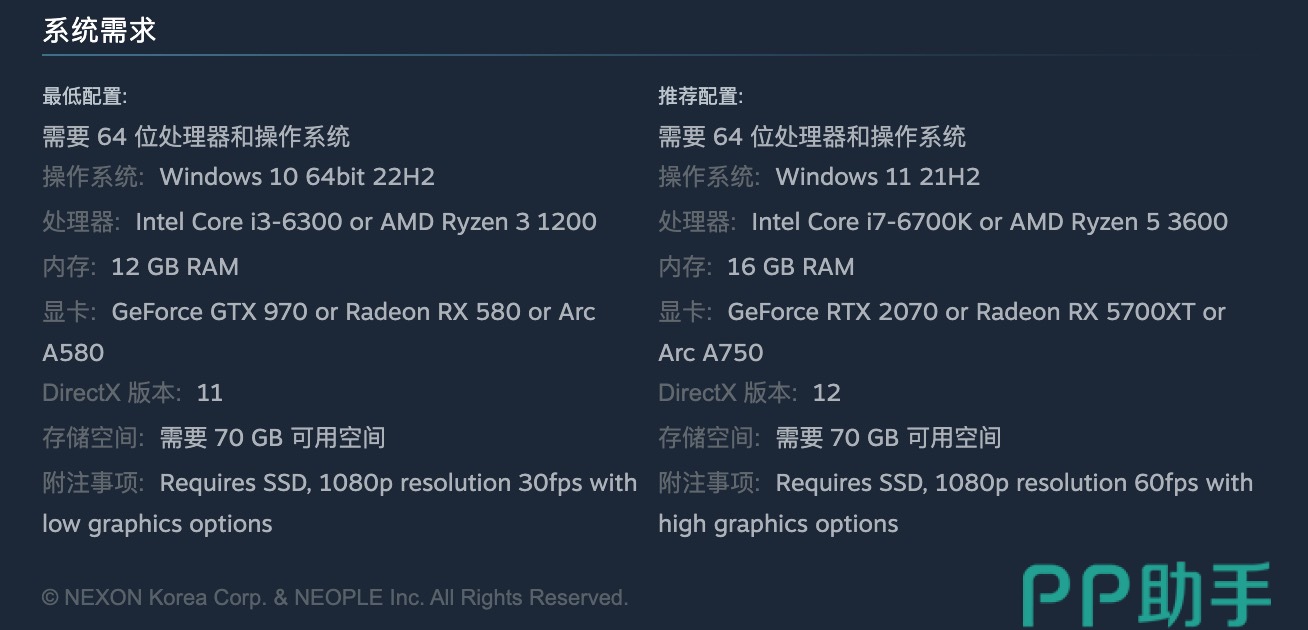Click the GeForce RTX 2070 graphics line
The image size is (1308, 630).
click(x=976, y=312)
